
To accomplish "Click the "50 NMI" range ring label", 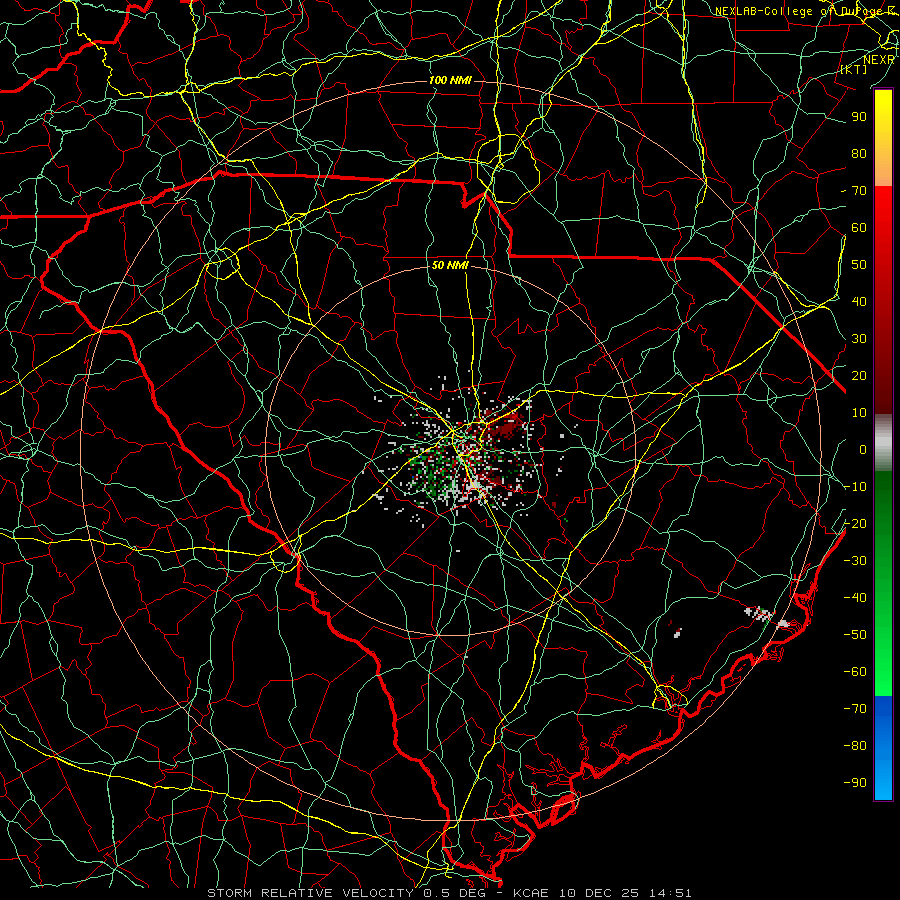I will point(450,265).
